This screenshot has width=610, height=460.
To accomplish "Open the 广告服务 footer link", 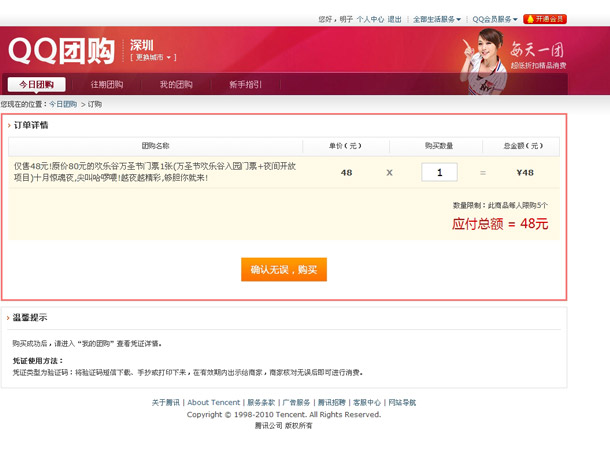I will click(296, 402).
